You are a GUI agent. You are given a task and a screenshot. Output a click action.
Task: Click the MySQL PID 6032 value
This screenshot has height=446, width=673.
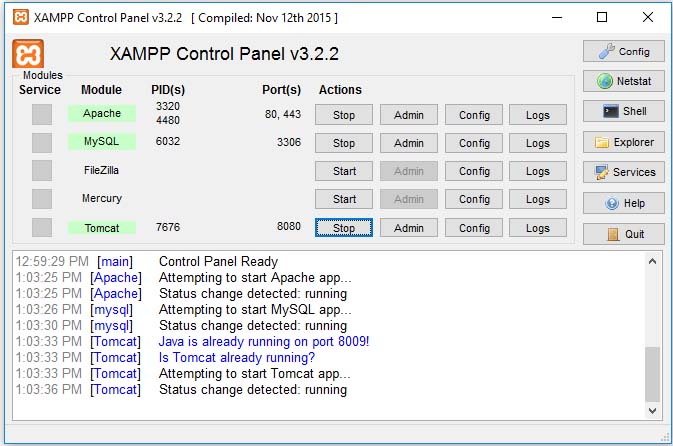pyautogui.click(x=168, y=141)
